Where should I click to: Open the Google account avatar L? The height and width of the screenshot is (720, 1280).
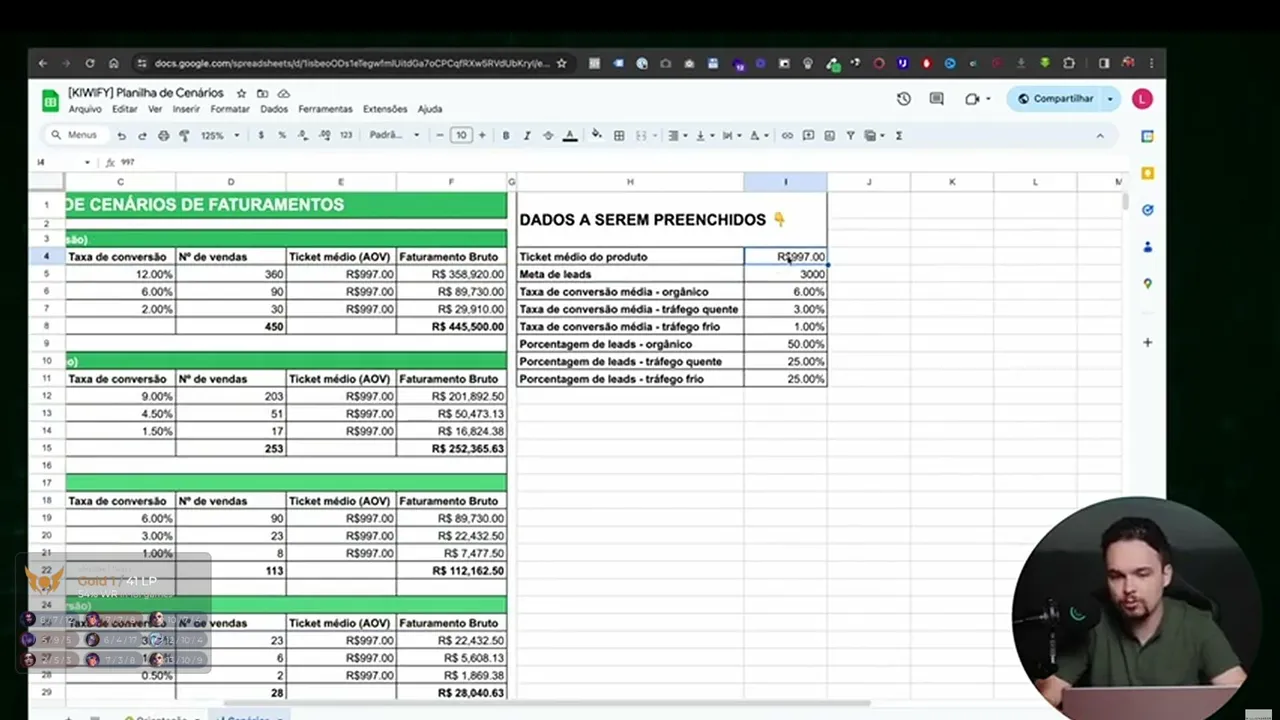click(1142, 99)
